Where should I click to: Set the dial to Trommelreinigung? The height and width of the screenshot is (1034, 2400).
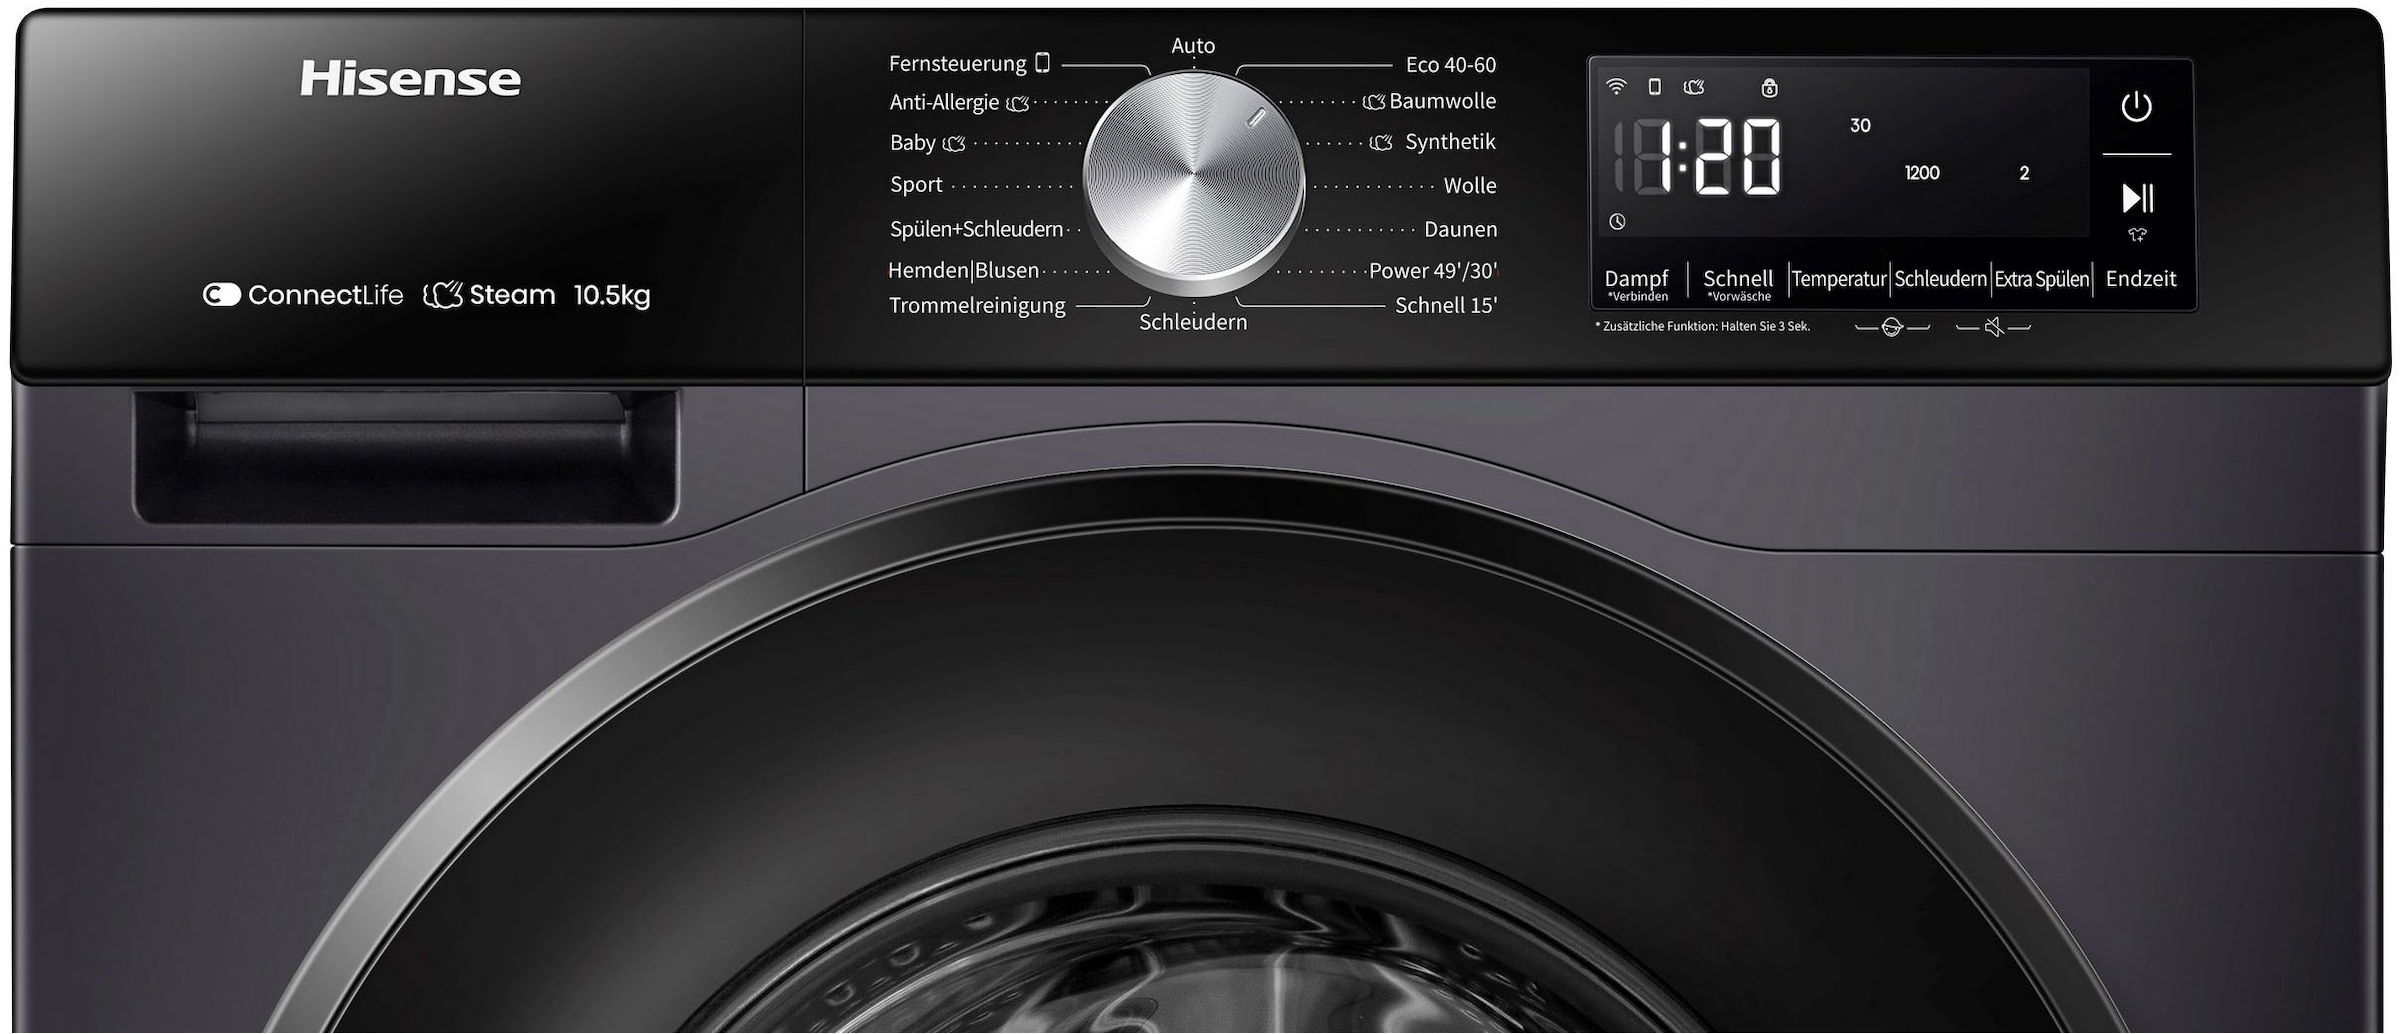[976, 305]
